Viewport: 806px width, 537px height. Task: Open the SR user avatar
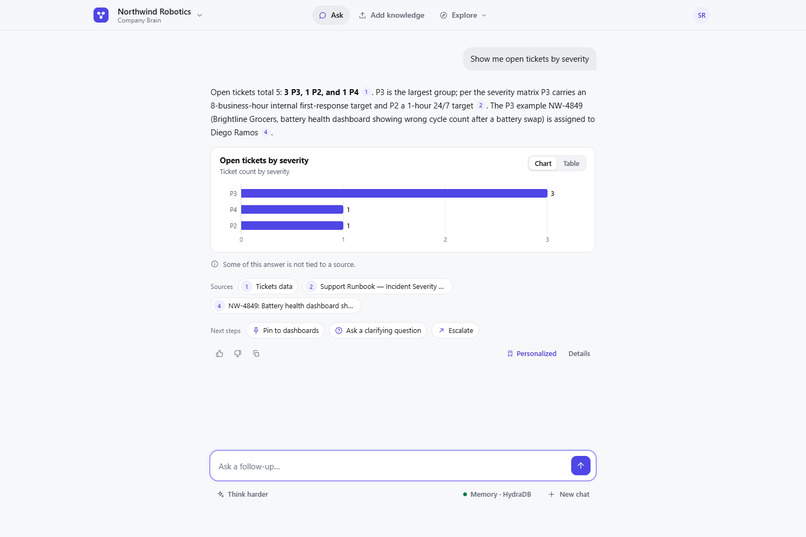coord(701,15)
